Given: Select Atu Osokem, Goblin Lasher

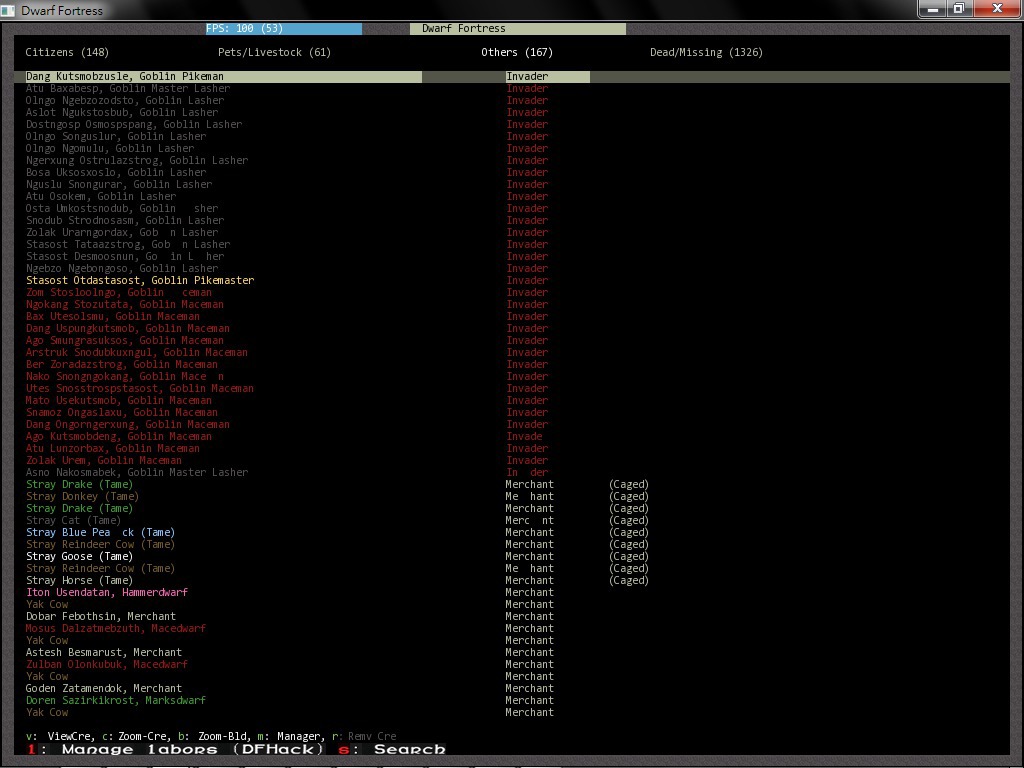Looking at the screenshot, I should [101, 196].
